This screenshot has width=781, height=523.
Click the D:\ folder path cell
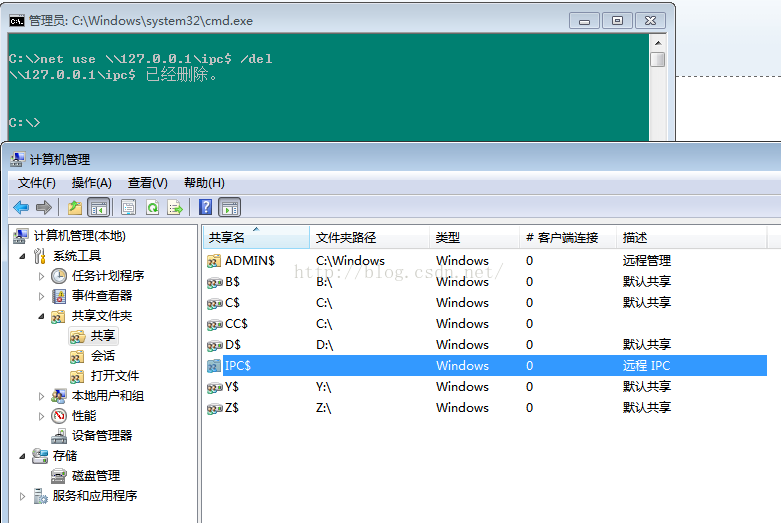(x=324, y=345)
